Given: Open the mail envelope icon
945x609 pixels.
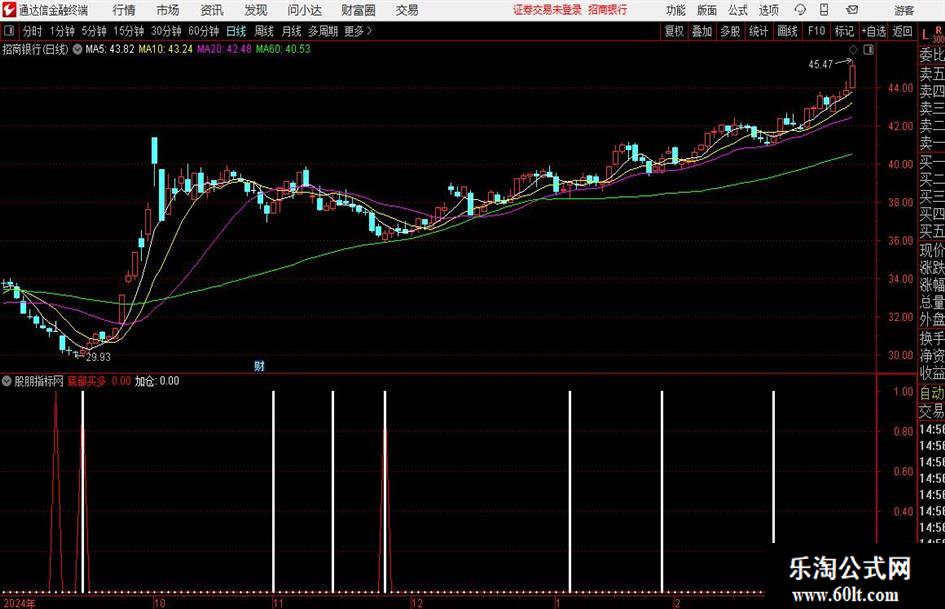Looking at the screenshot, I should (x=852, y=10).
